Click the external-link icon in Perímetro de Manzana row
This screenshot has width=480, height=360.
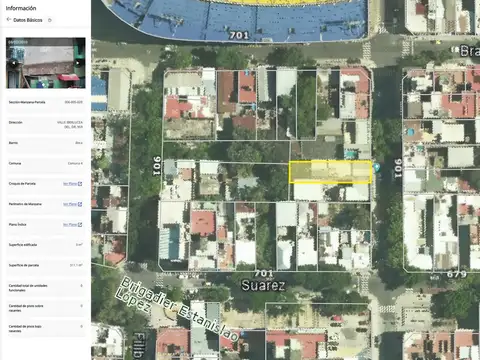80,204
